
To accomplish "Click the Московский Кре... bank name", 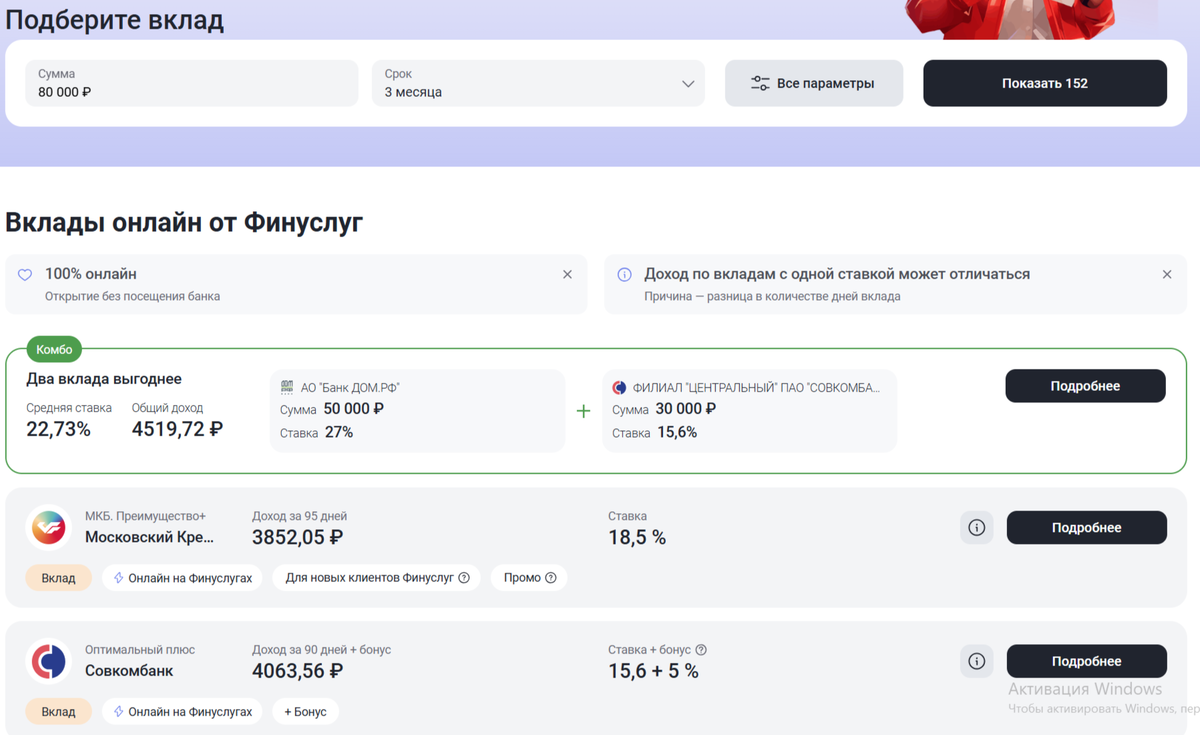I will click(149, 537).
